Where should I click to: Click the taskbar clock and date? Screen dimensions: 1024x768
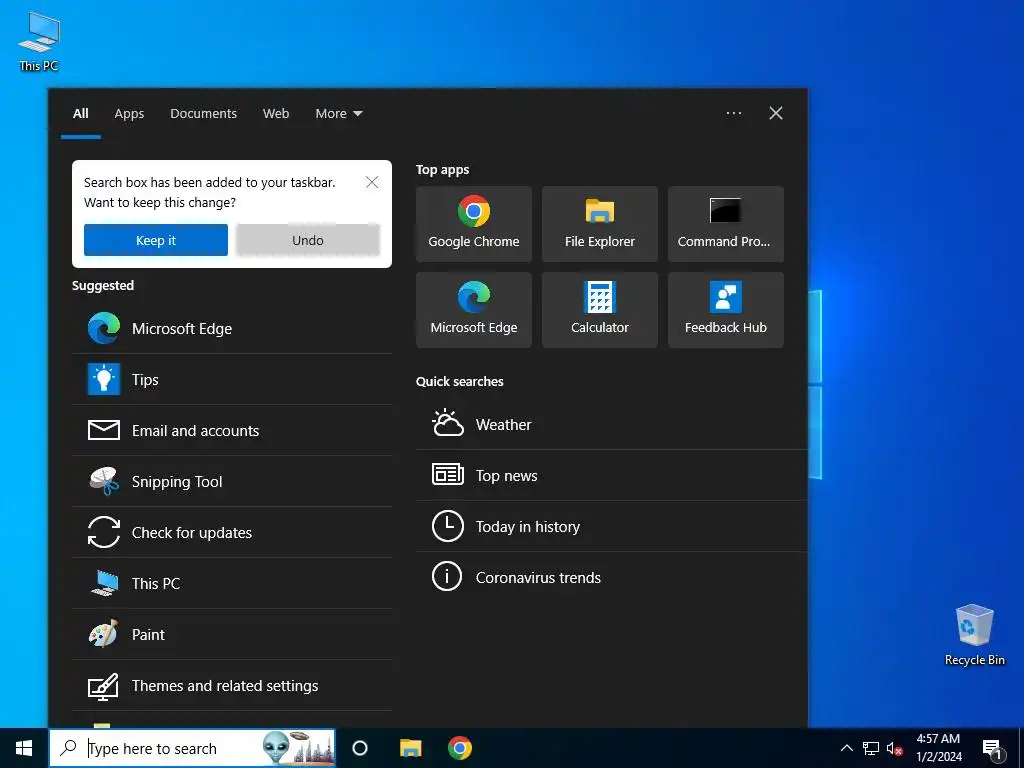tap(938, 748)
